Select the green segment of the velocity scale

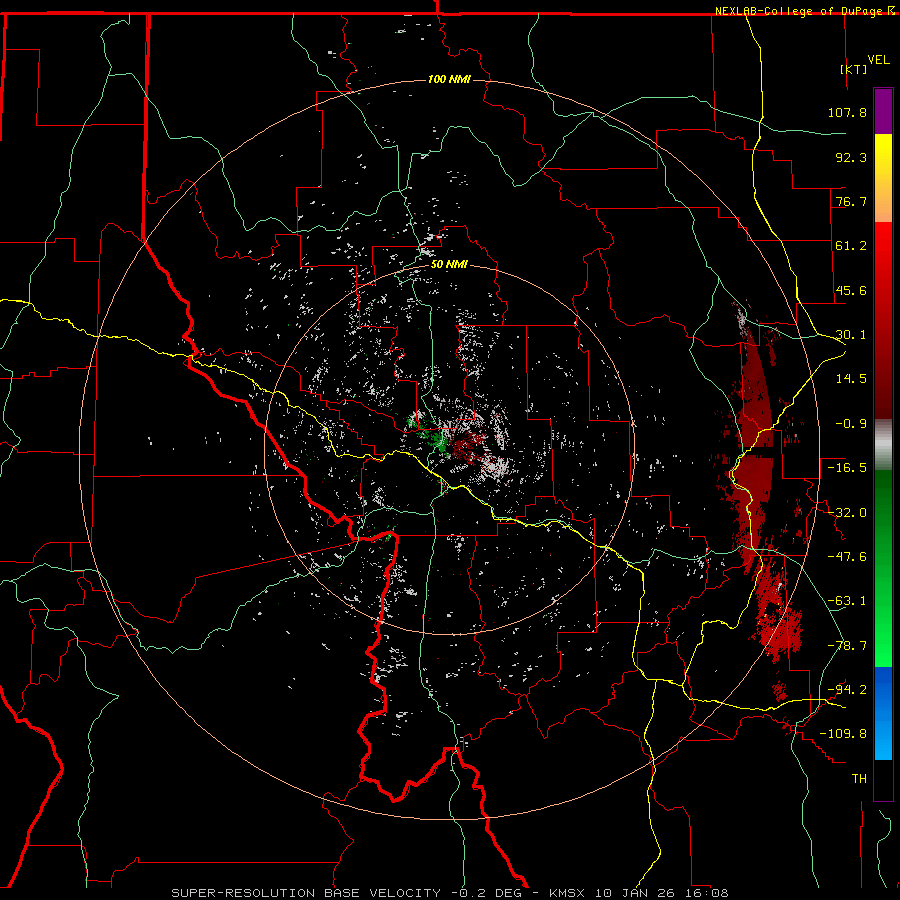point(883,568)
